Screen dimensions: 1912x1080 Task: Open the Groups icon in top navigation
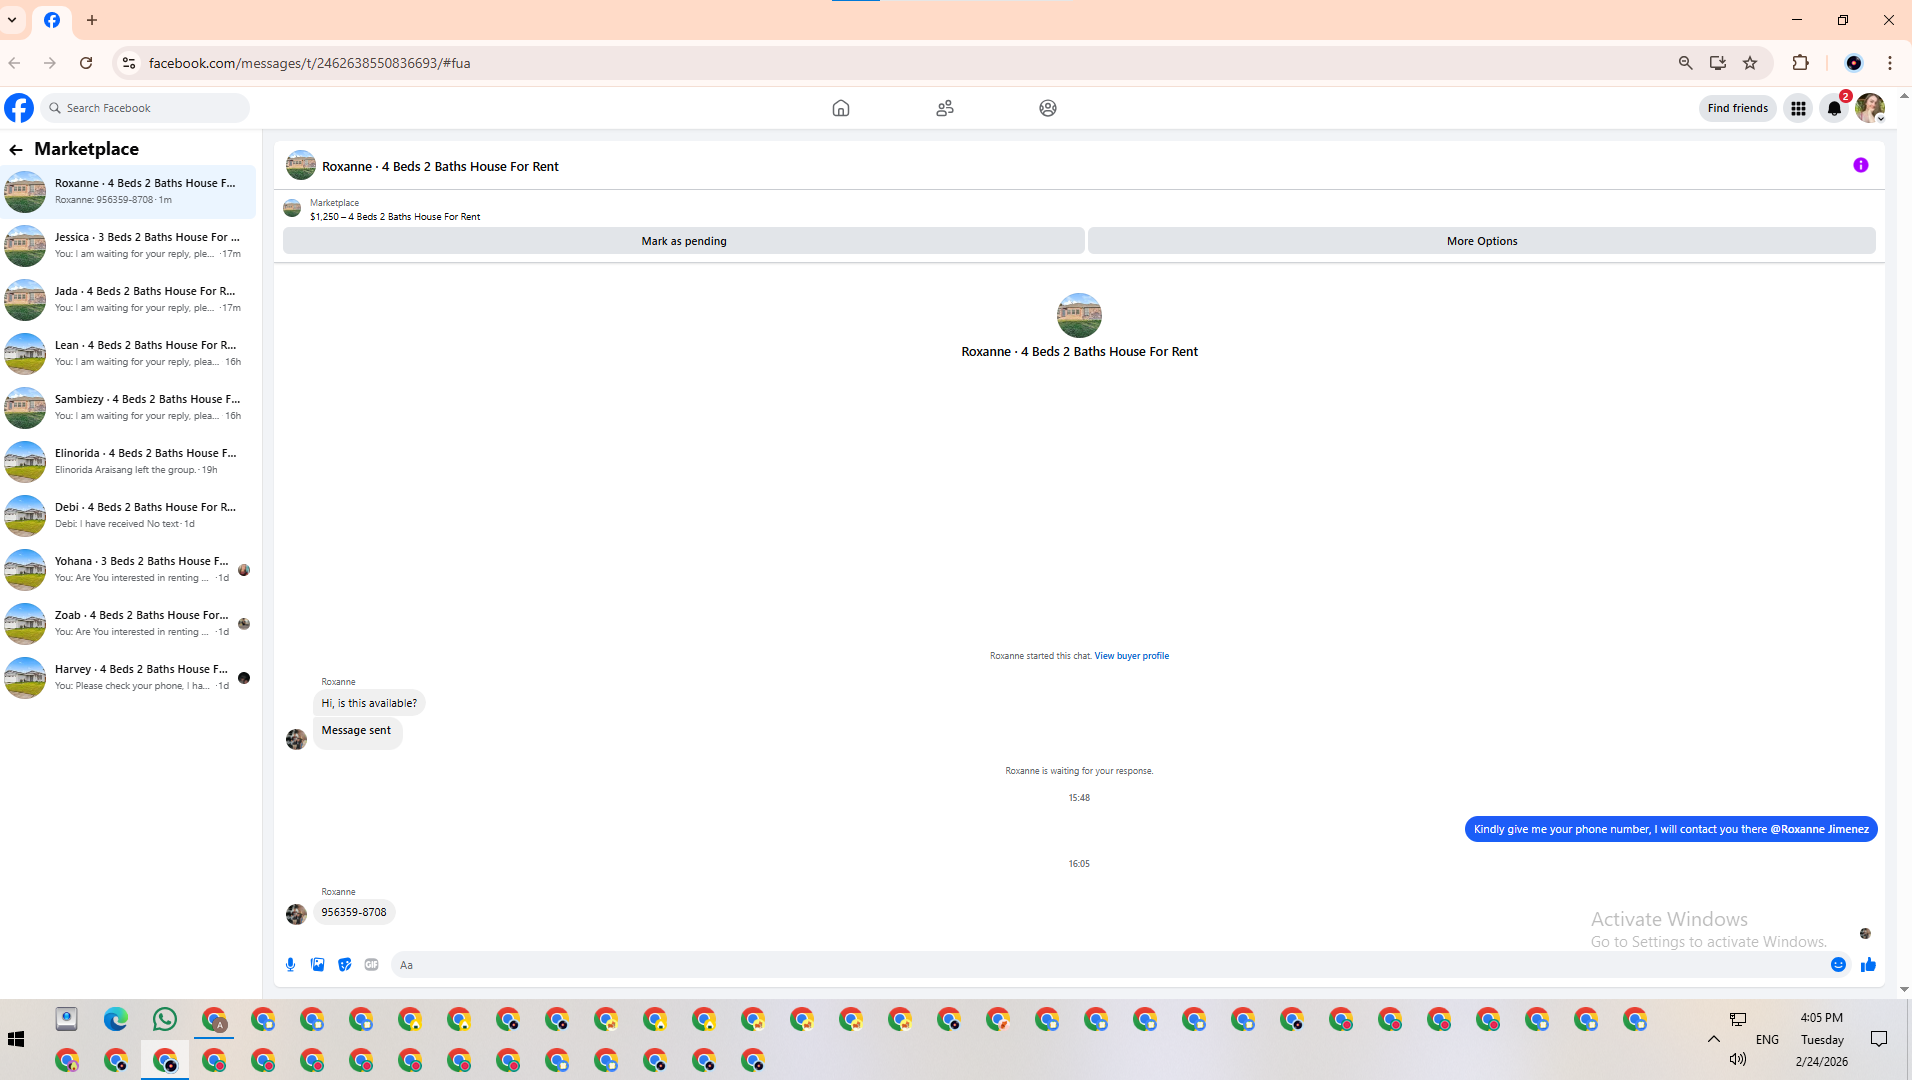pyautogui.click(x=1048, y=108)
